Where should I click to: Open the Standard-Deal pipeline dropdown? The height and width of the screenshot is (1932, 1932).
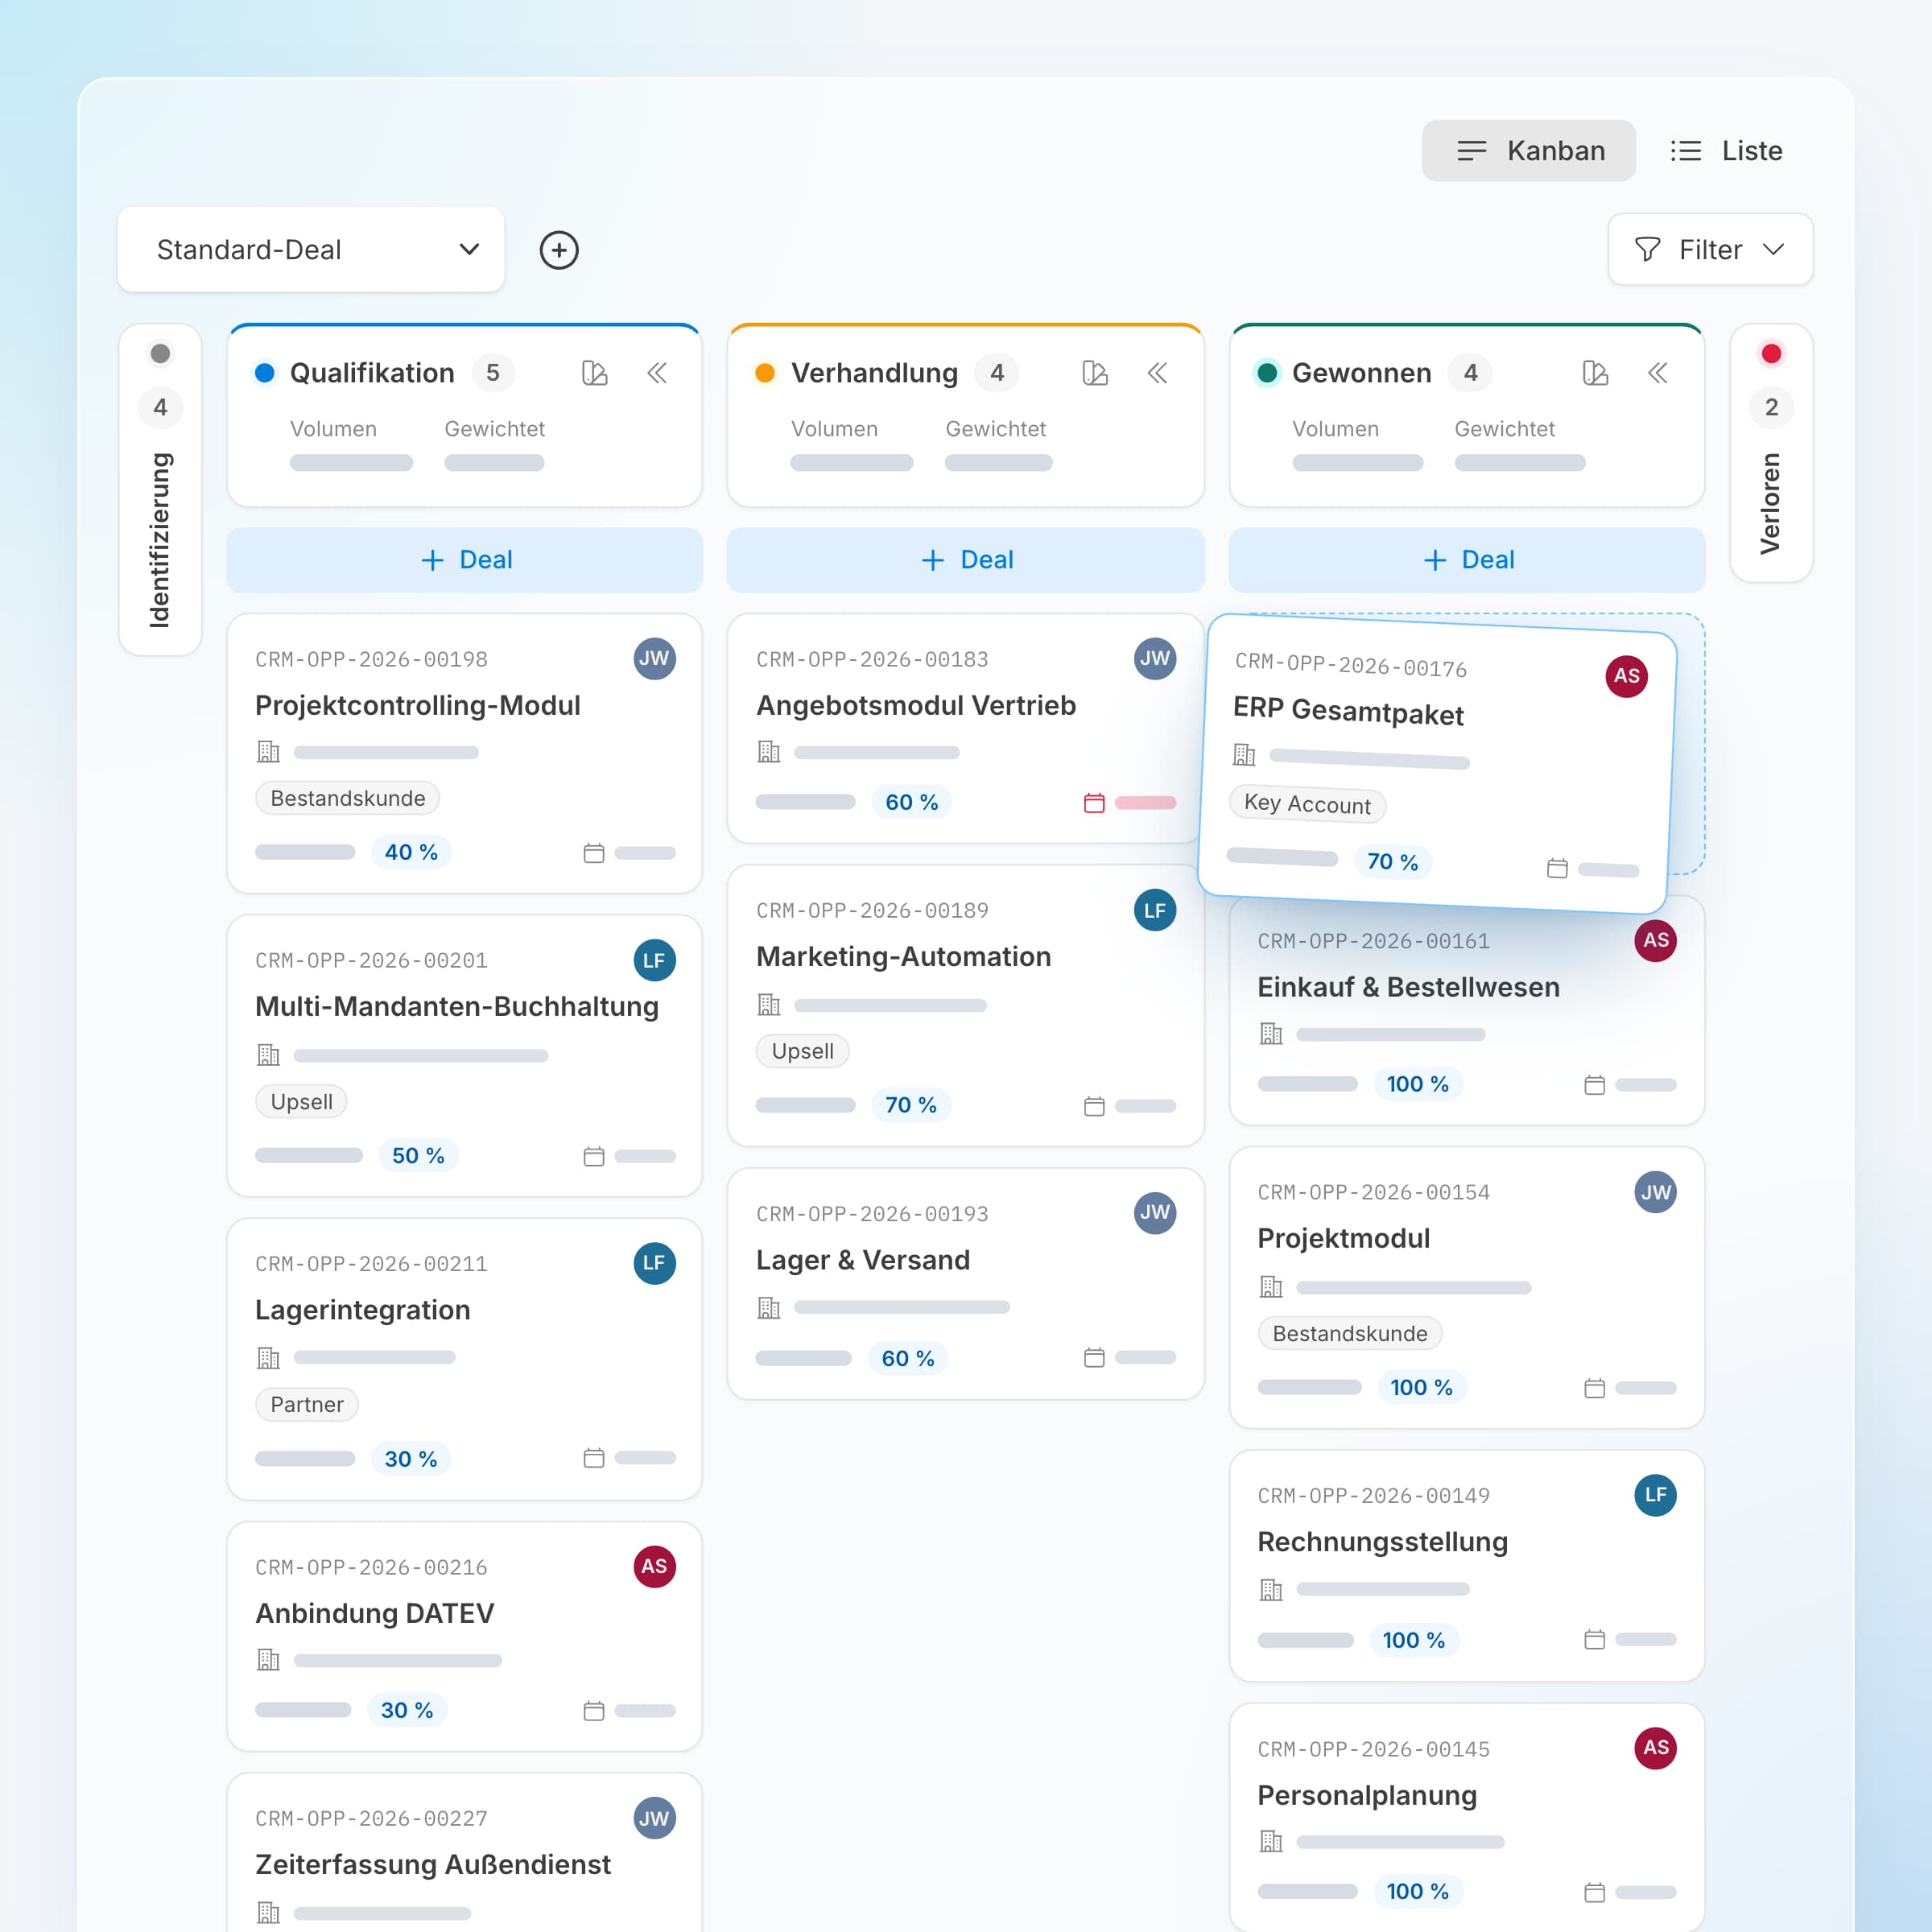[311, 250]
